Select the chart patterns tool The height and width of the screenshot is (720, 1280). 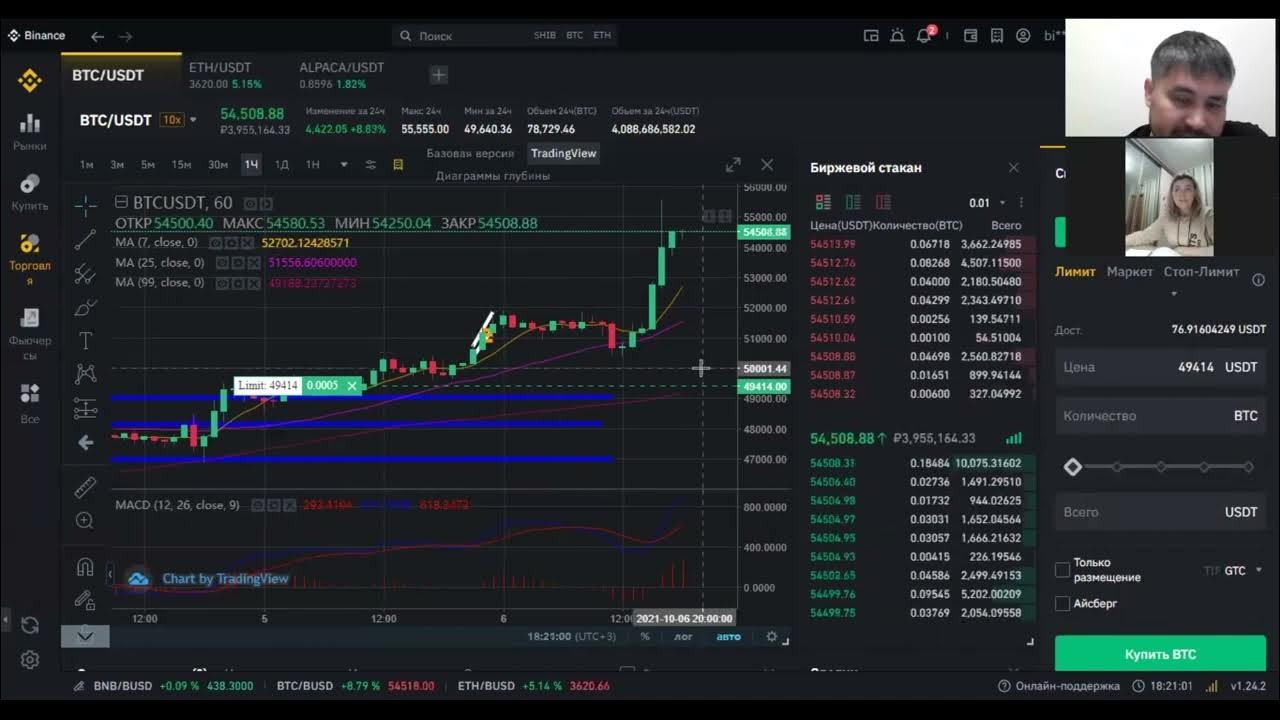pyautogui.click(x=86, y=374)
